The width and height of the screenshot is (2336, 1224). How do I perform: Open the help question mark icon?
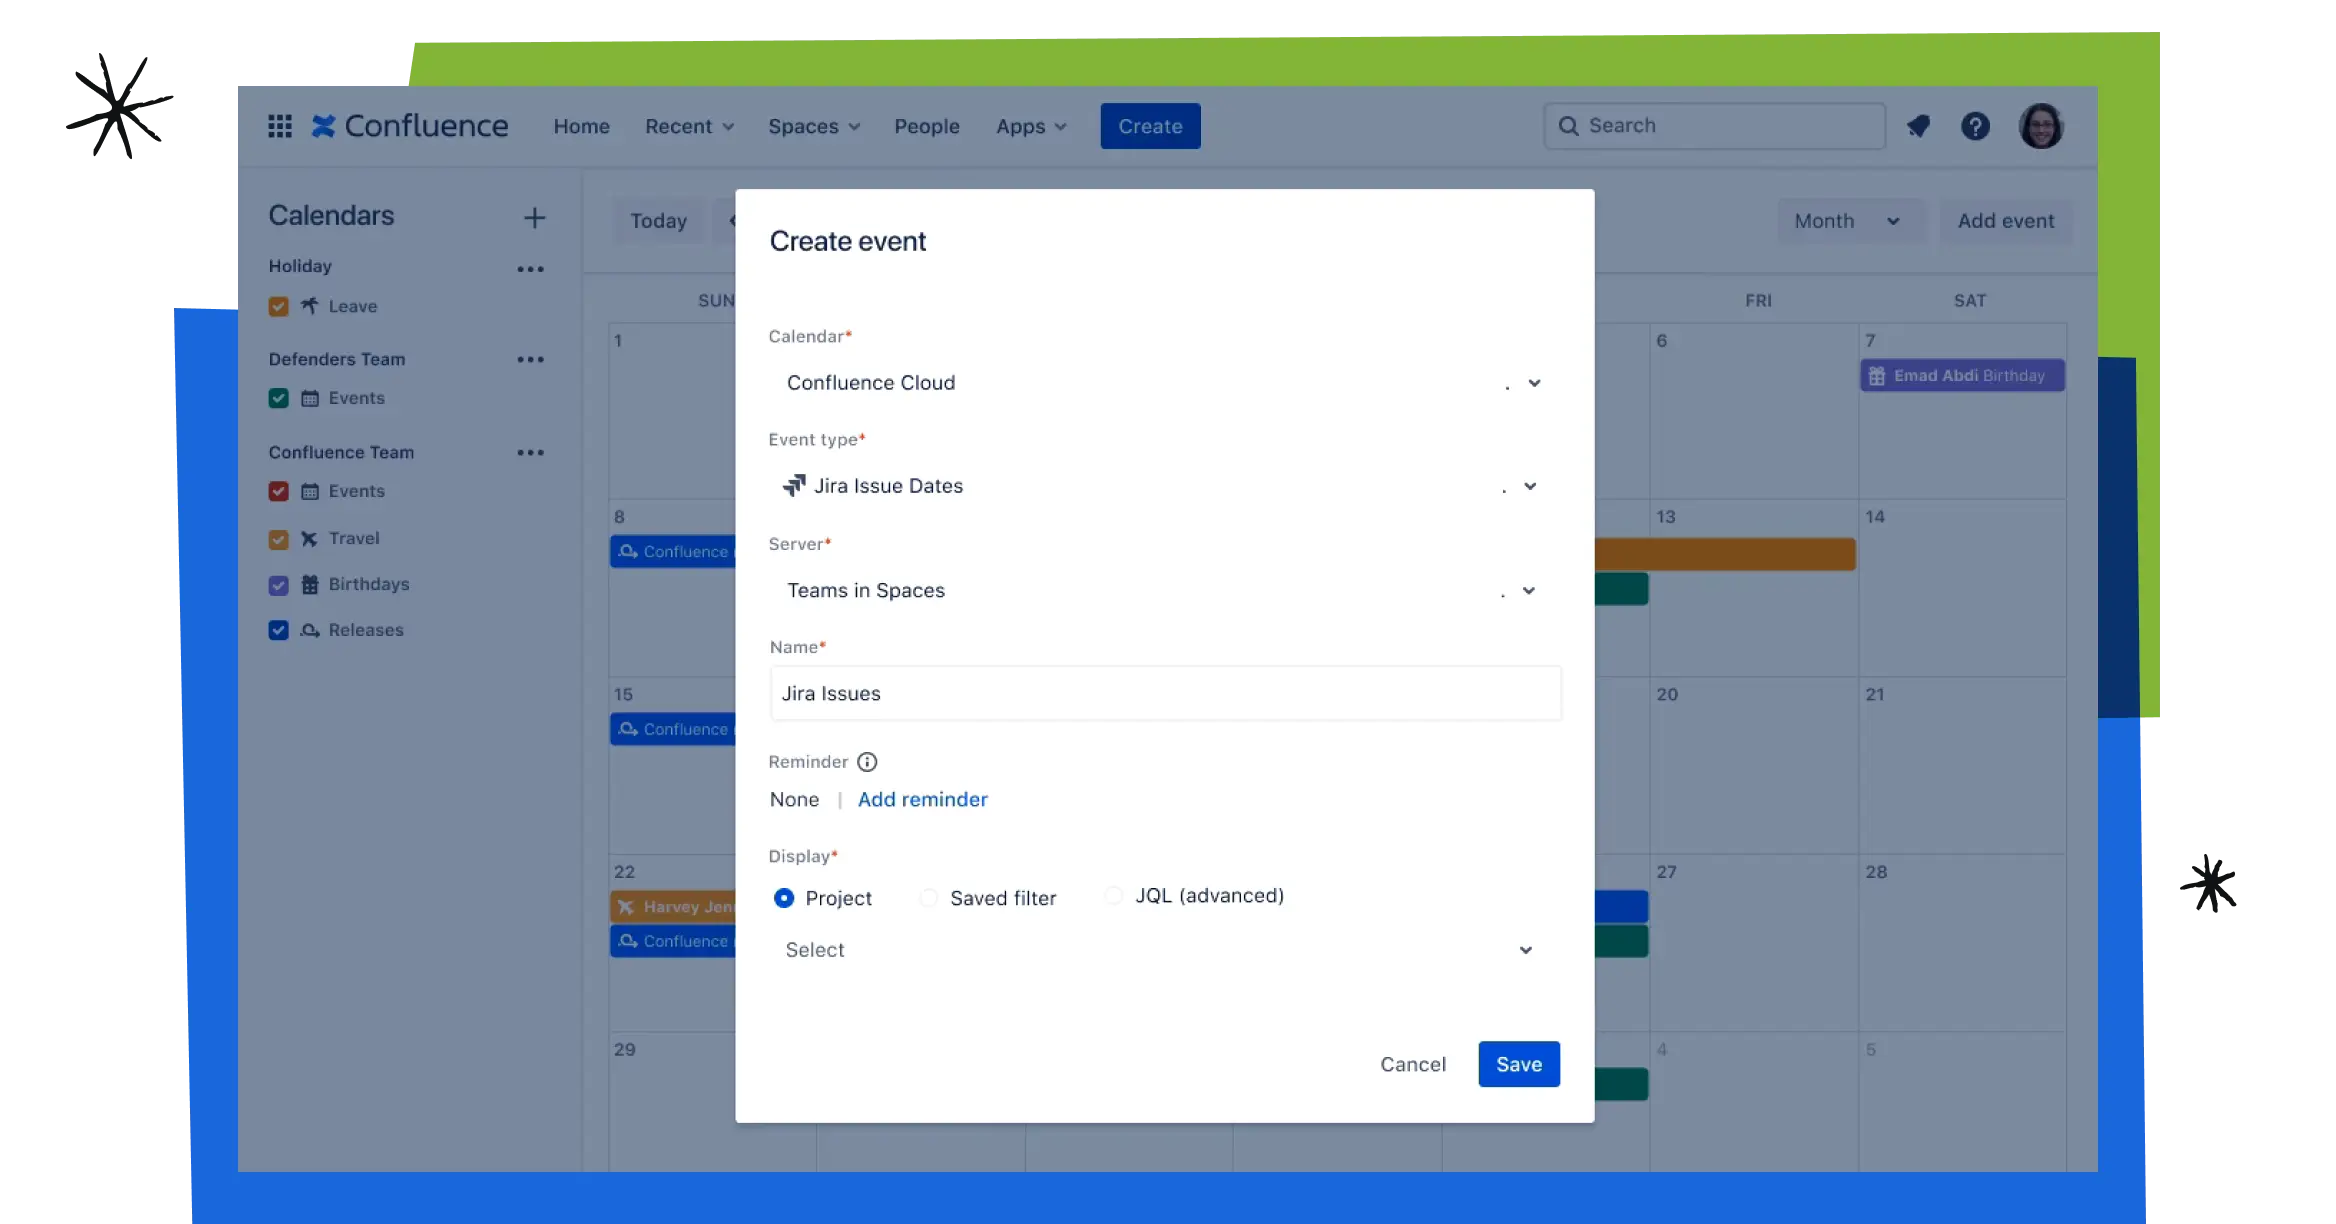pyautogui.click(x=1975, y=126)
